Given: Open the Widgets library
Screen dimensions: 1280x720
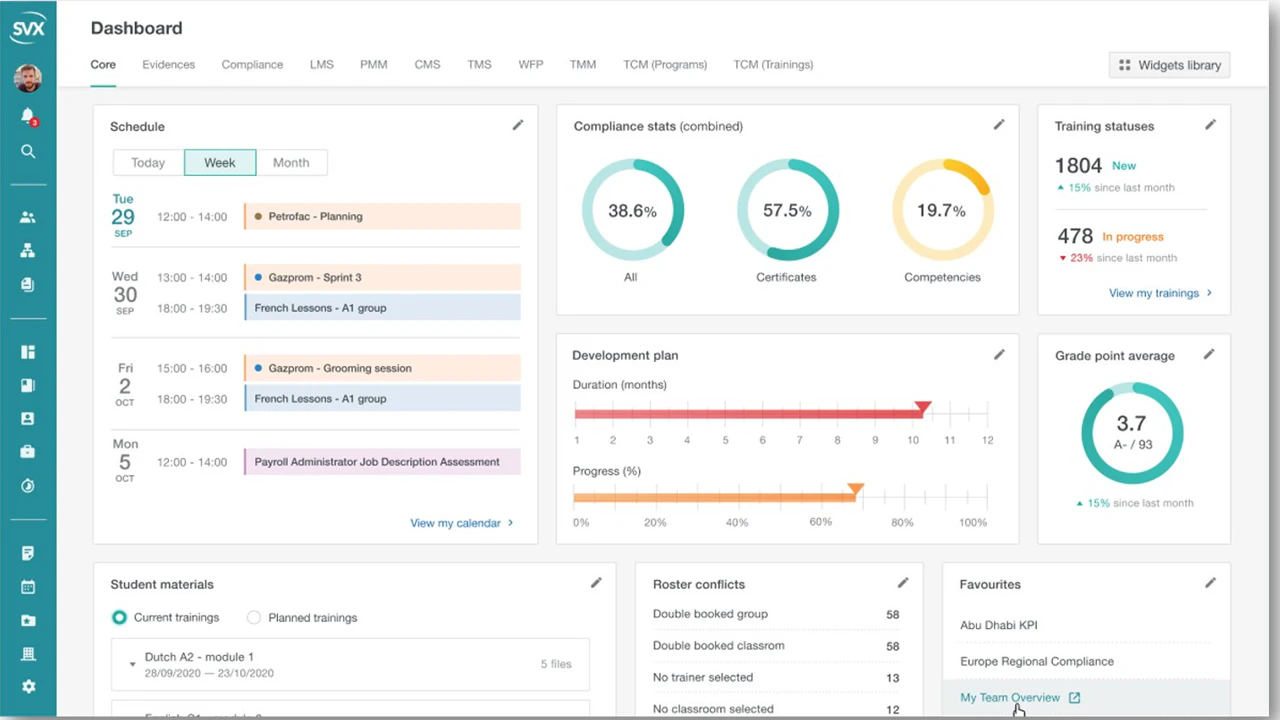Looking at the screenshot, I should pos(1169,64).
